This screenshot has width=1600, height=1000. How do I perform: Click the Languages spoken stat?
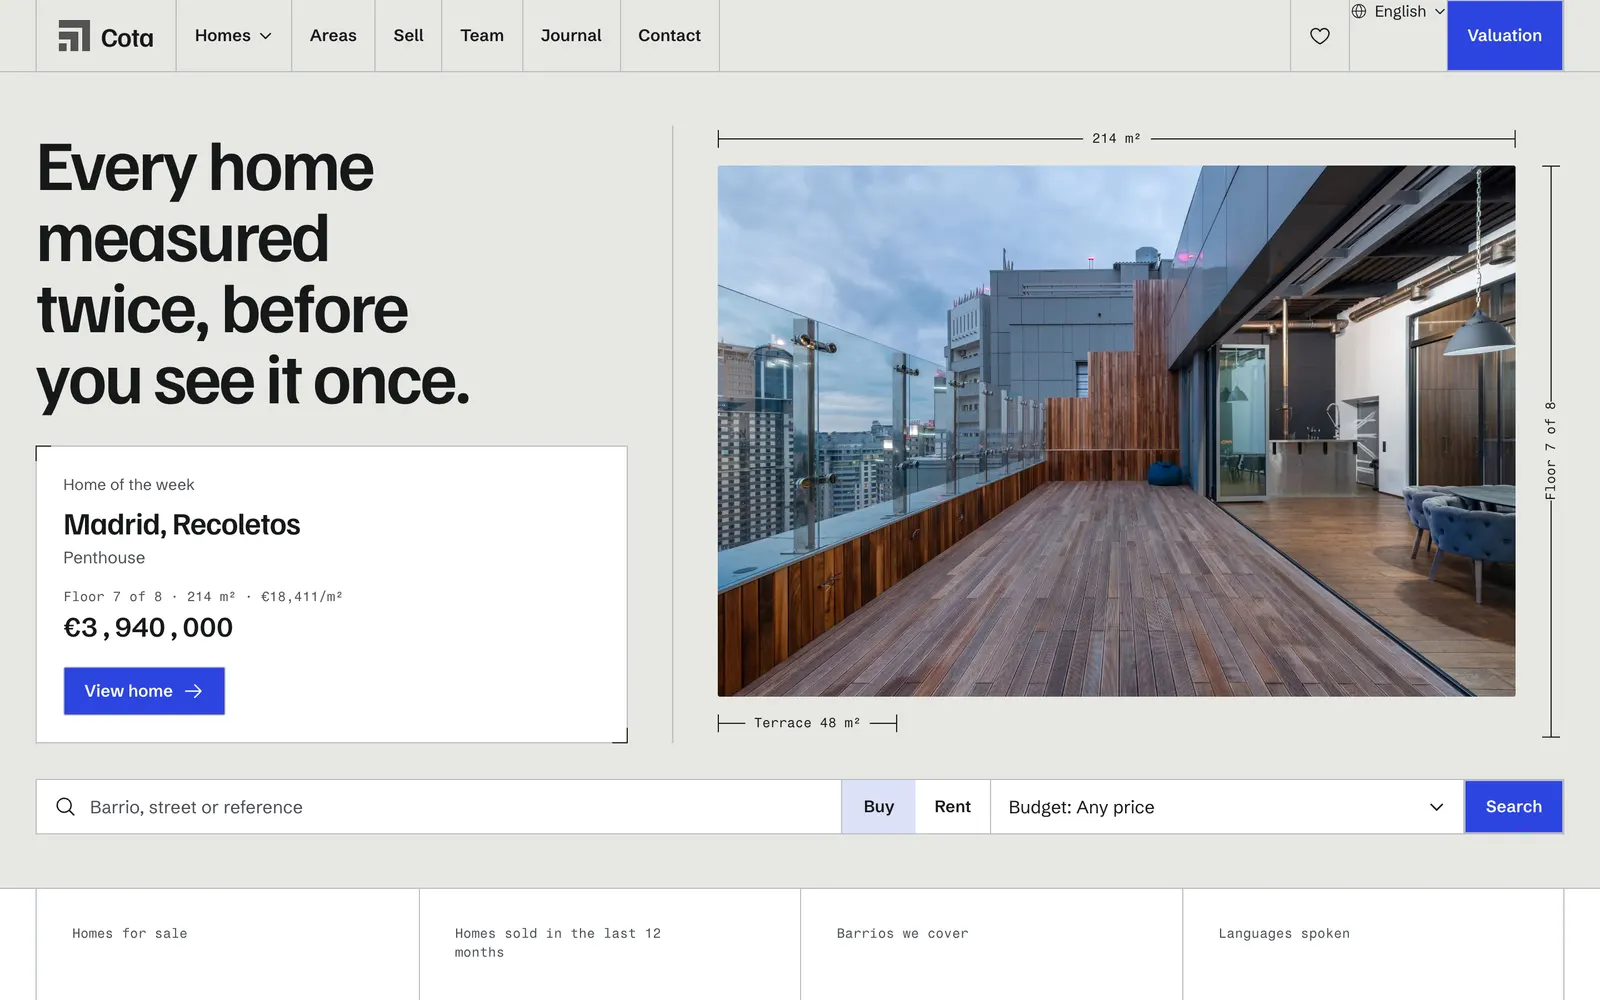click(1284, 934)
